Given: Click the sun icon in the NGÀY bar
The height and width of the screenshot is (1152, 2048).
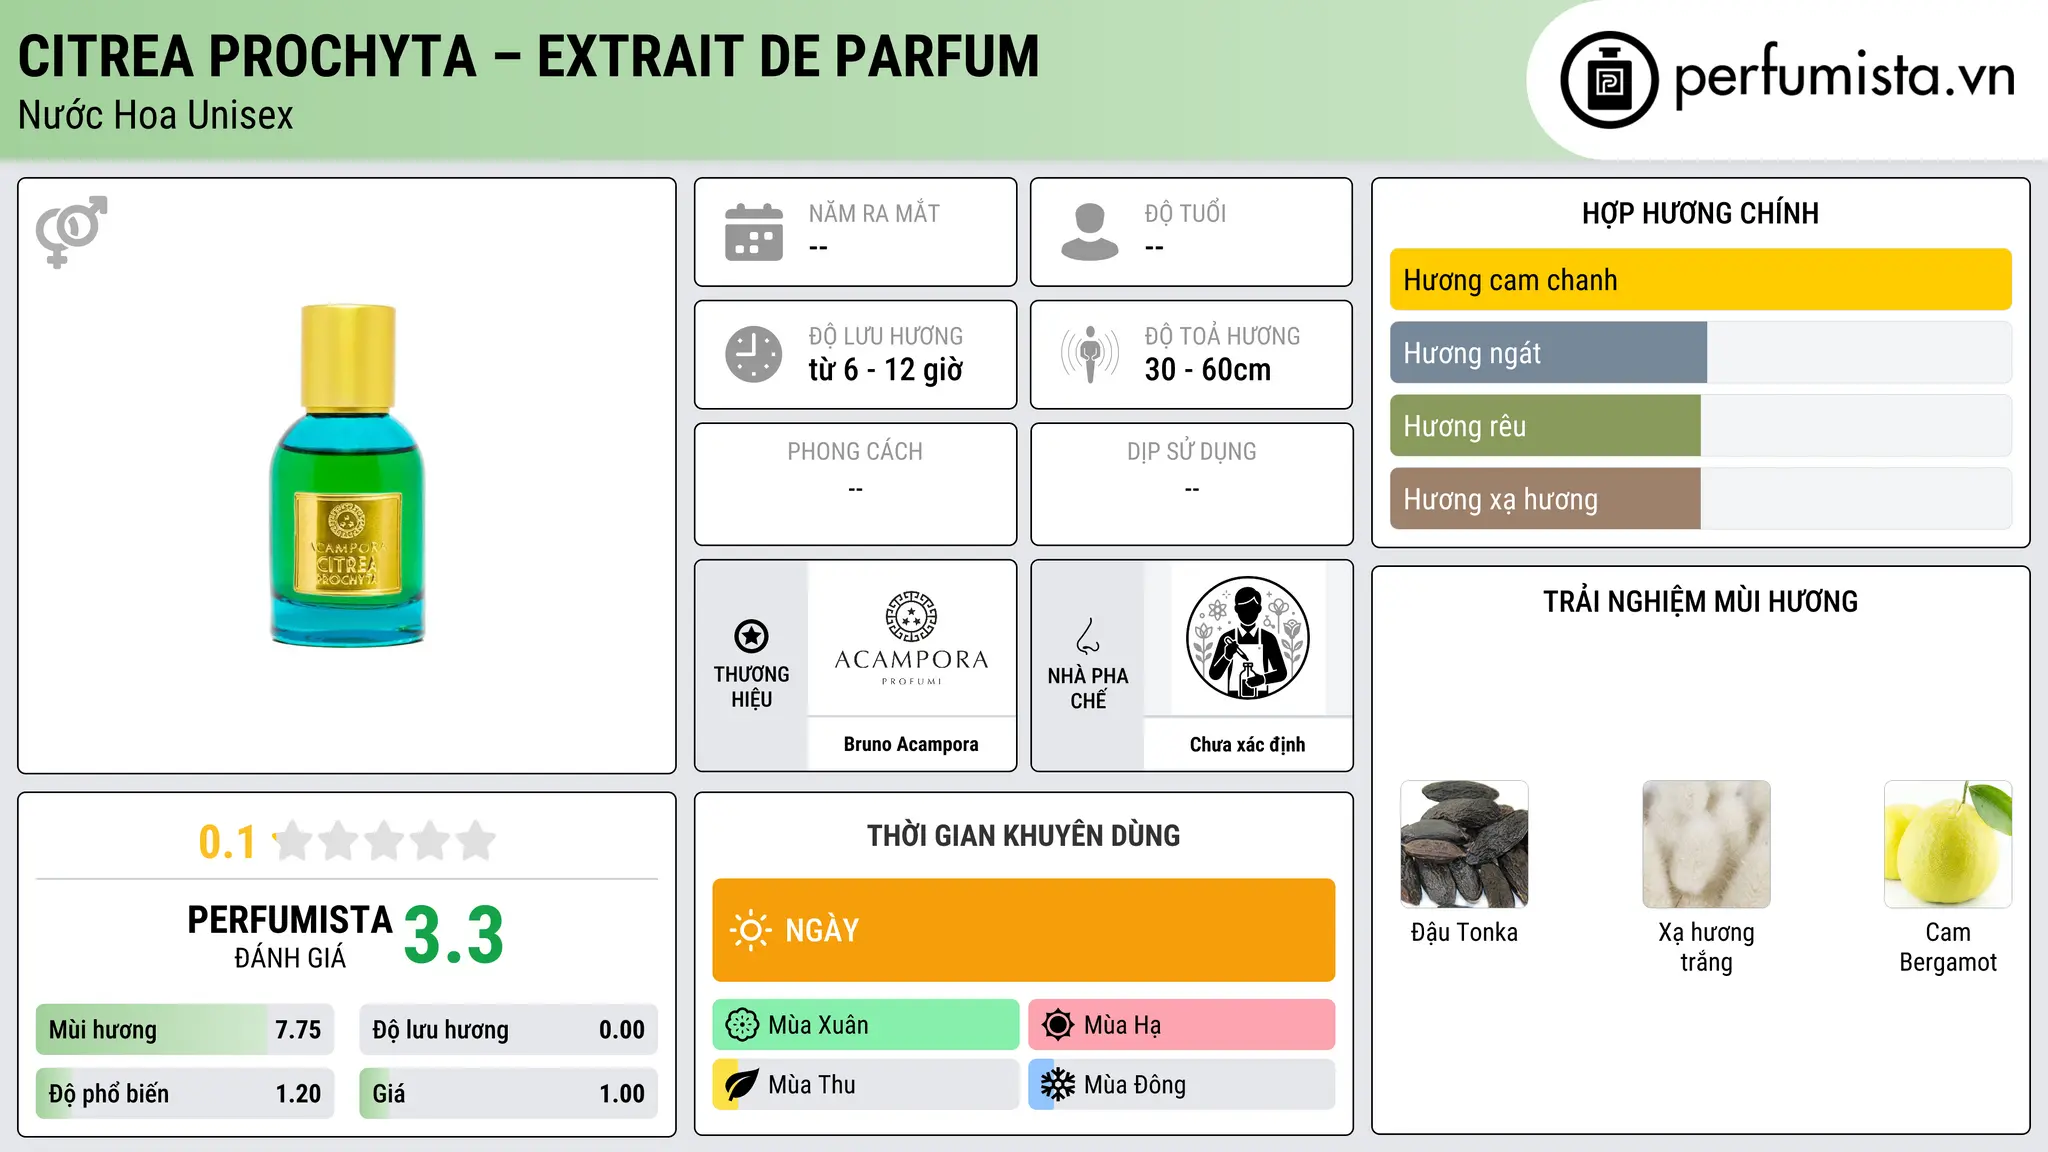Looking at the screenshot, I should point(751,930).
